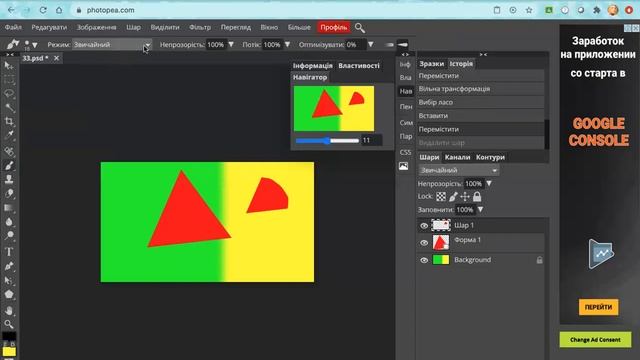Select the Brush tool in the toolbar
This screenshot has width=640, height=360.
[x=9, y=165]
